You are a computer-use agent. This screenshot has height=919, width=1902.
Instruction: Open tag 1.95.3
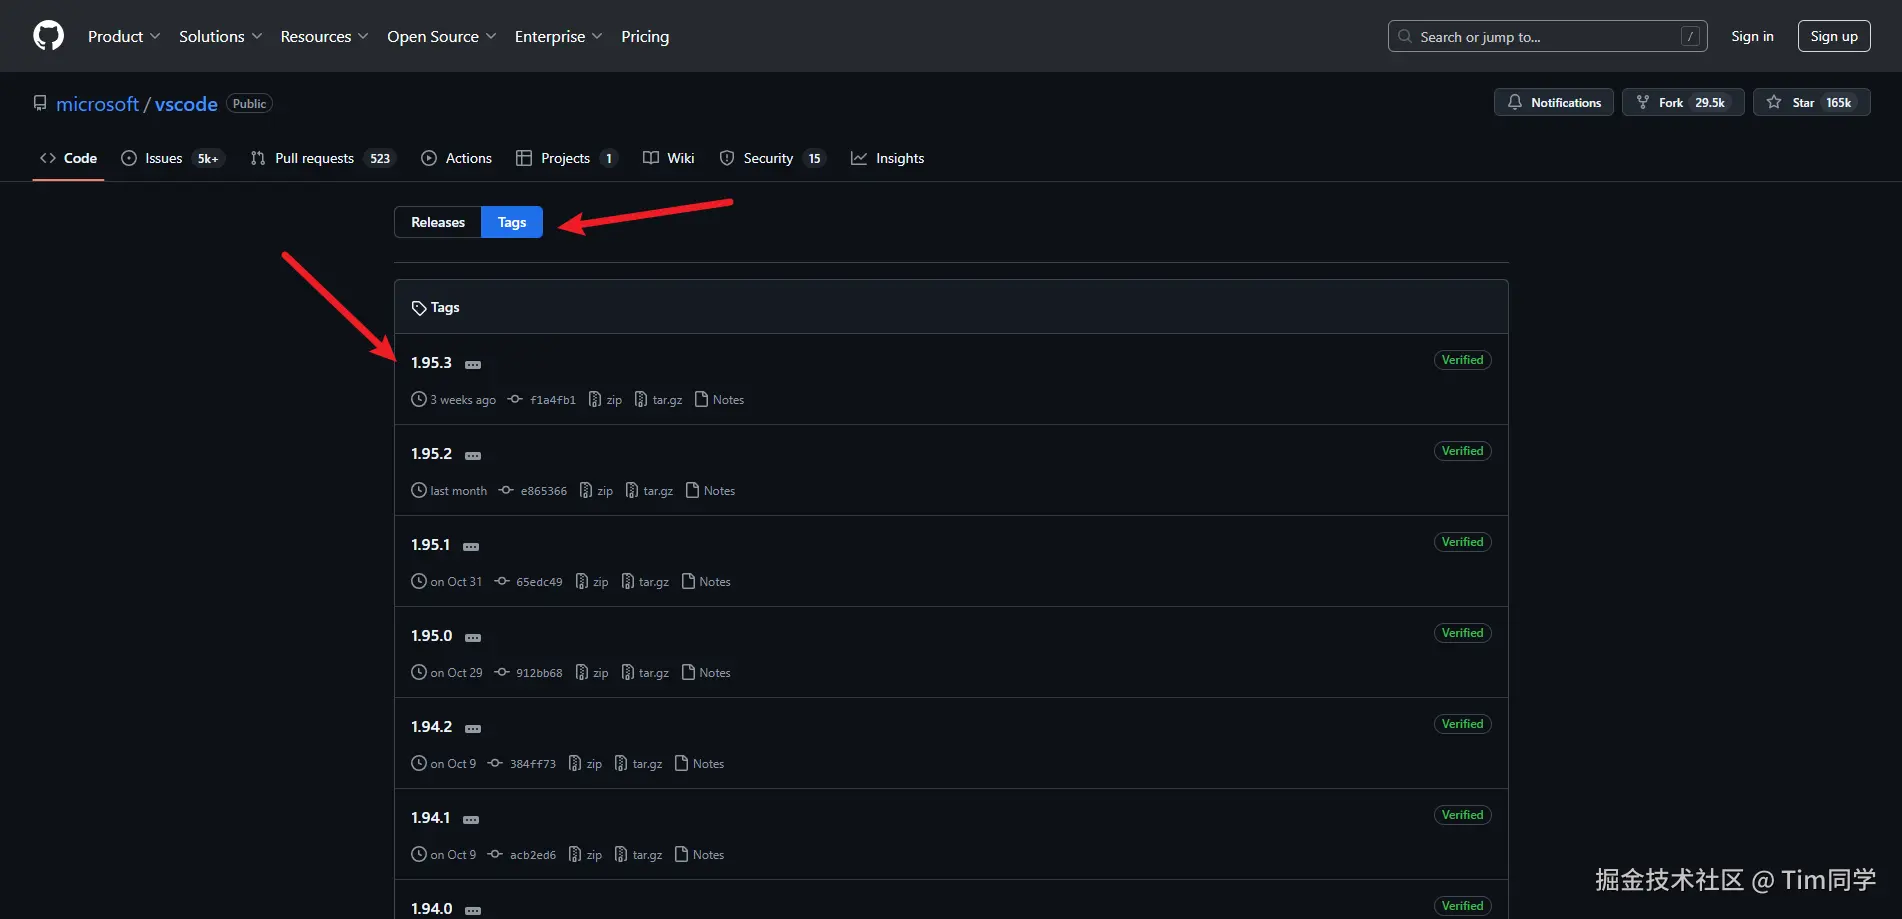[x=431, y=363]
